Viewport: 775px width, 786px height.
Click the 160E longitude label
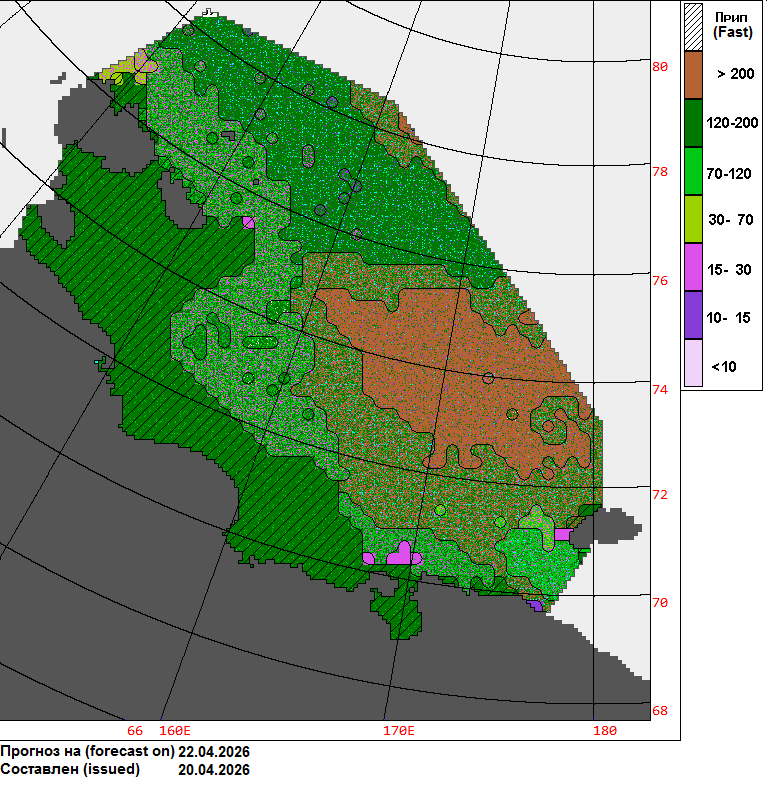[x=175, y=731]
